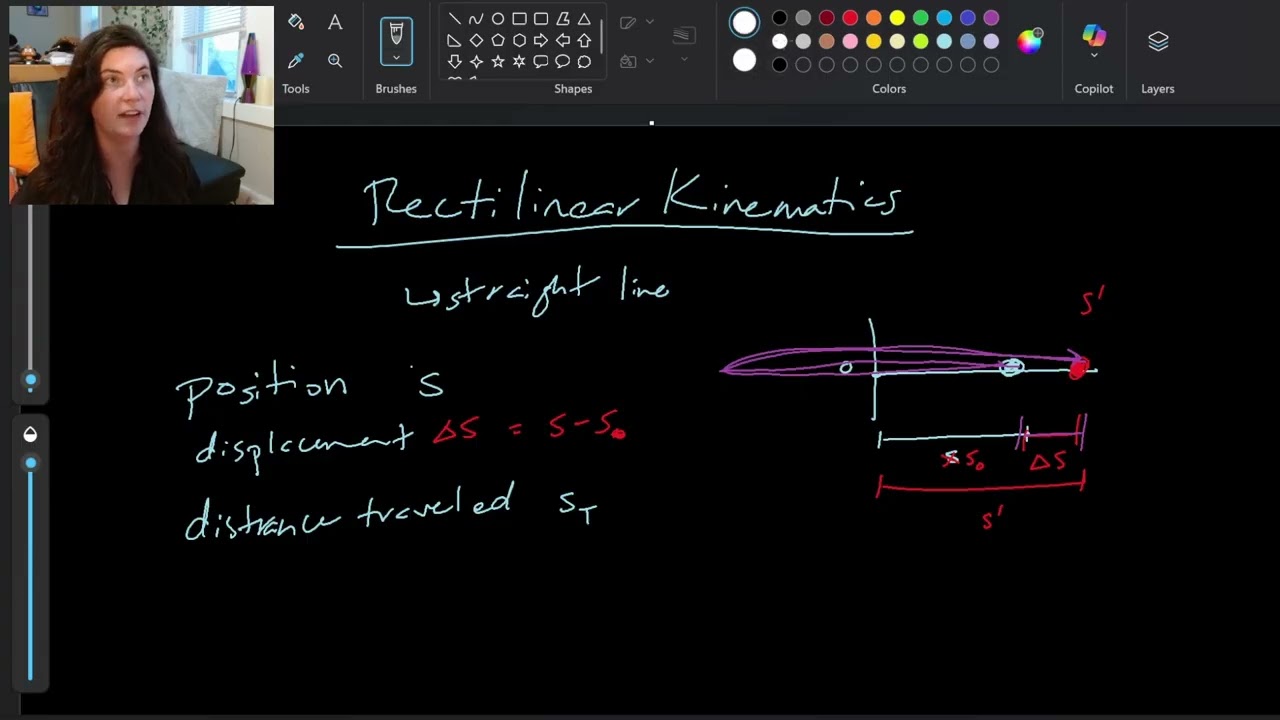This screenshot has width=1280, height=720.
Task: Choose the Diamond shape
Action: coord(476,40)
